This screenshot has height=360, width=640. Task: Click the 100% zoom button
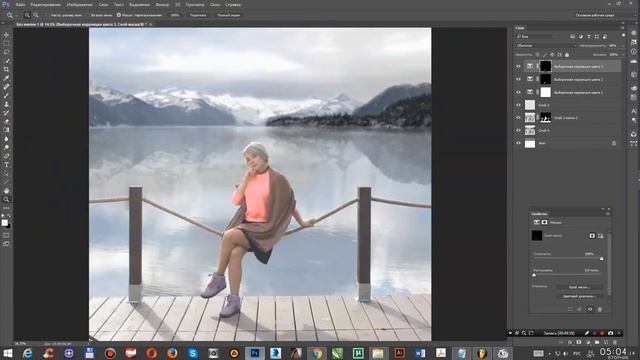pyautogui.click(x=175, y=15)
